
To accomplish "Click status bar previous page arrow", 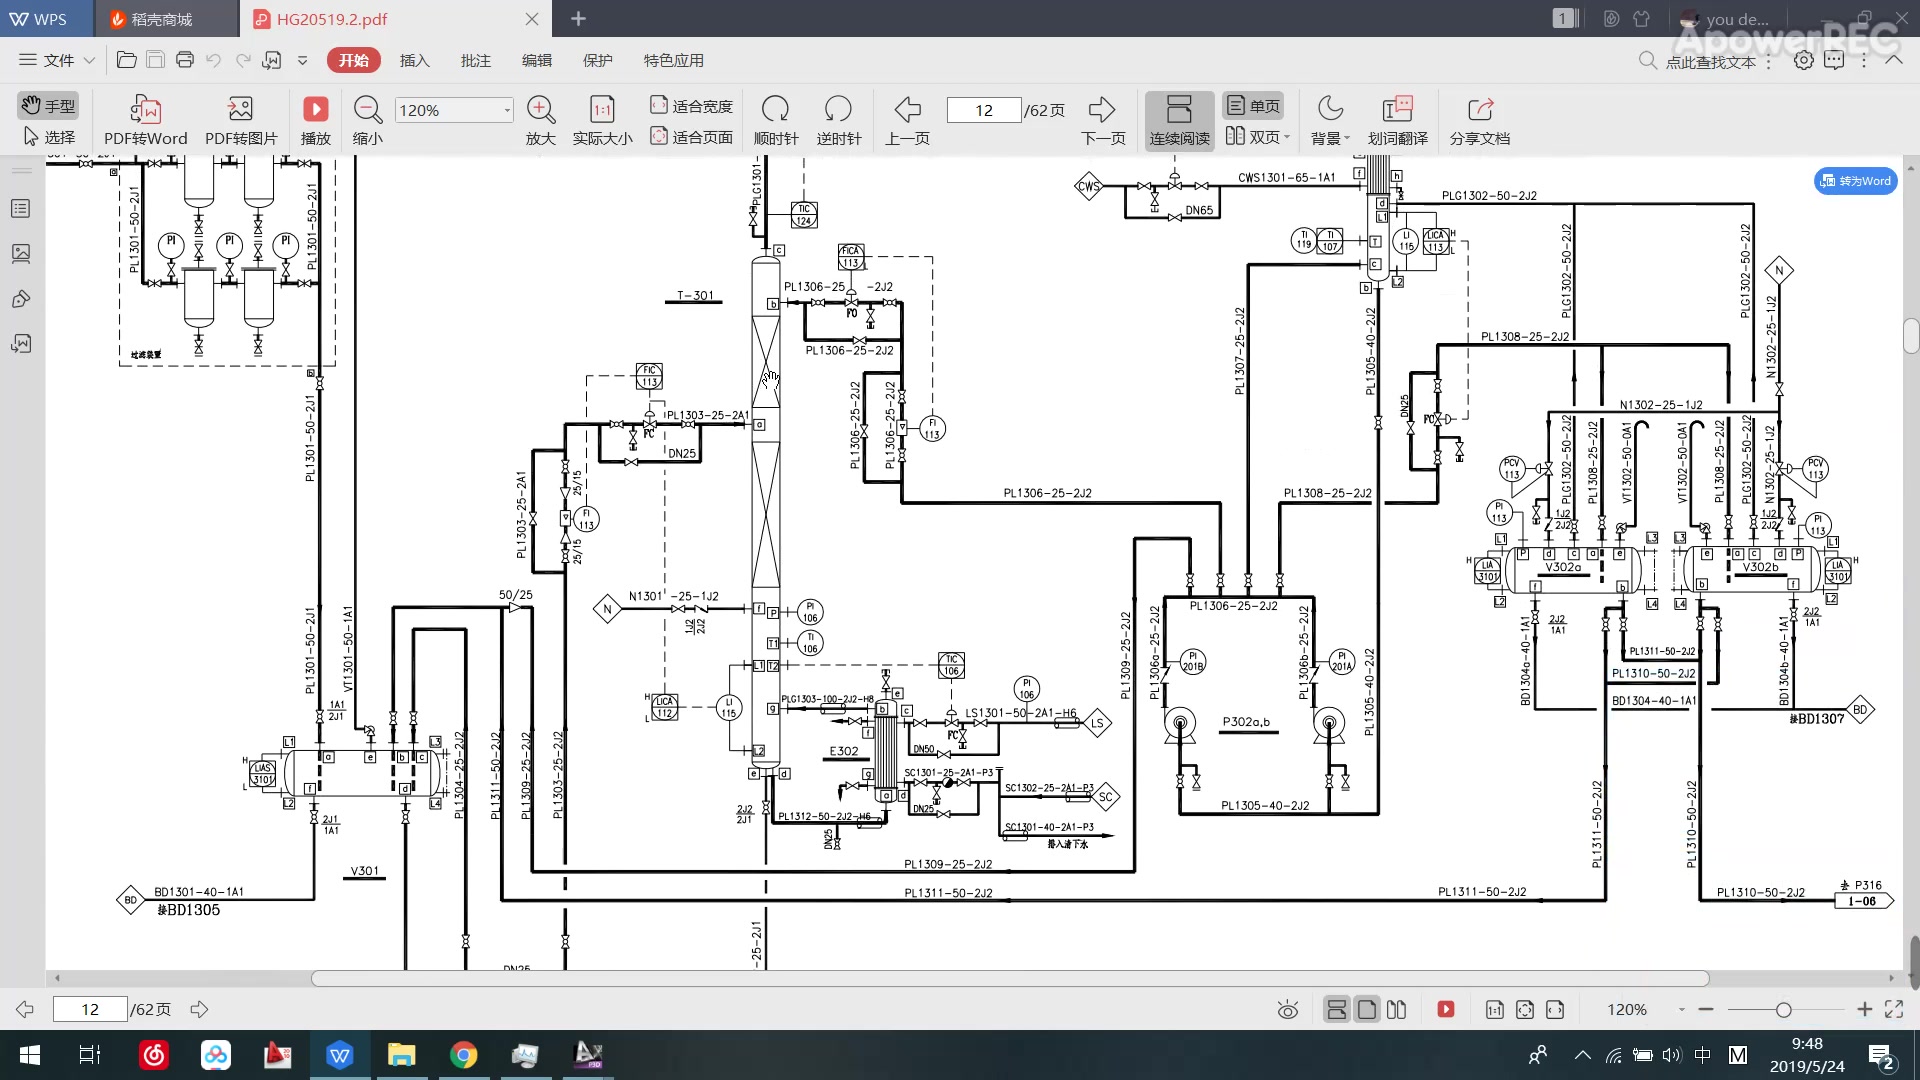I will [25, 1010].
